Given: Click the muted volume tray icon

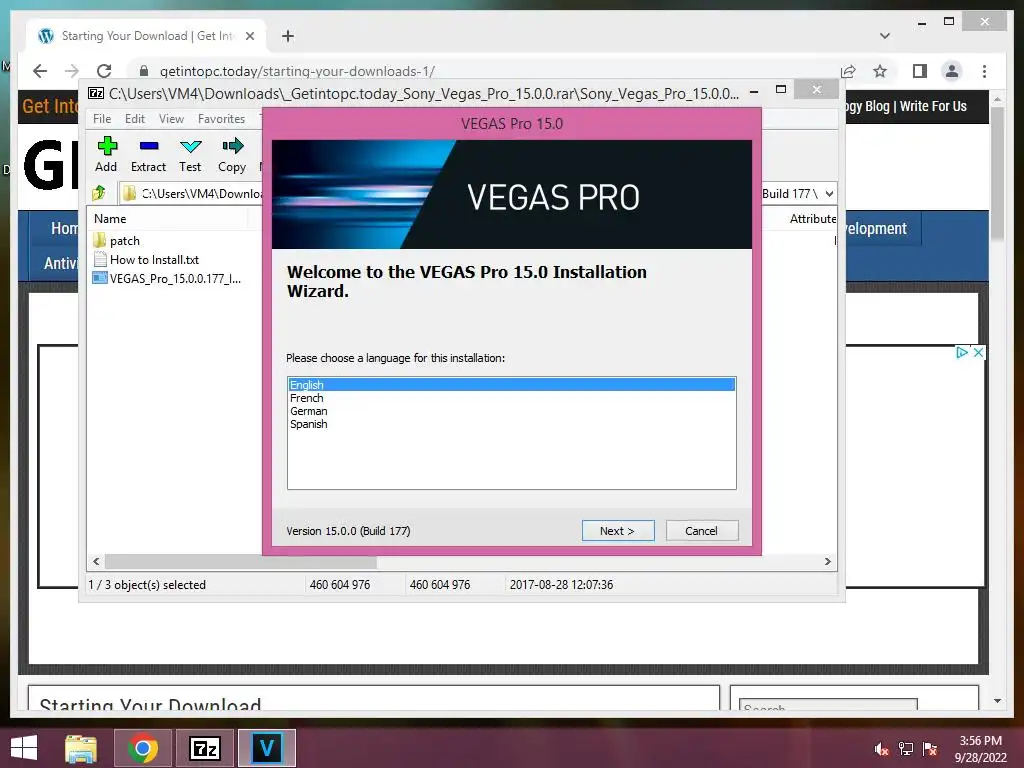Looking at the screenshot, I should [x=881, y=749].
